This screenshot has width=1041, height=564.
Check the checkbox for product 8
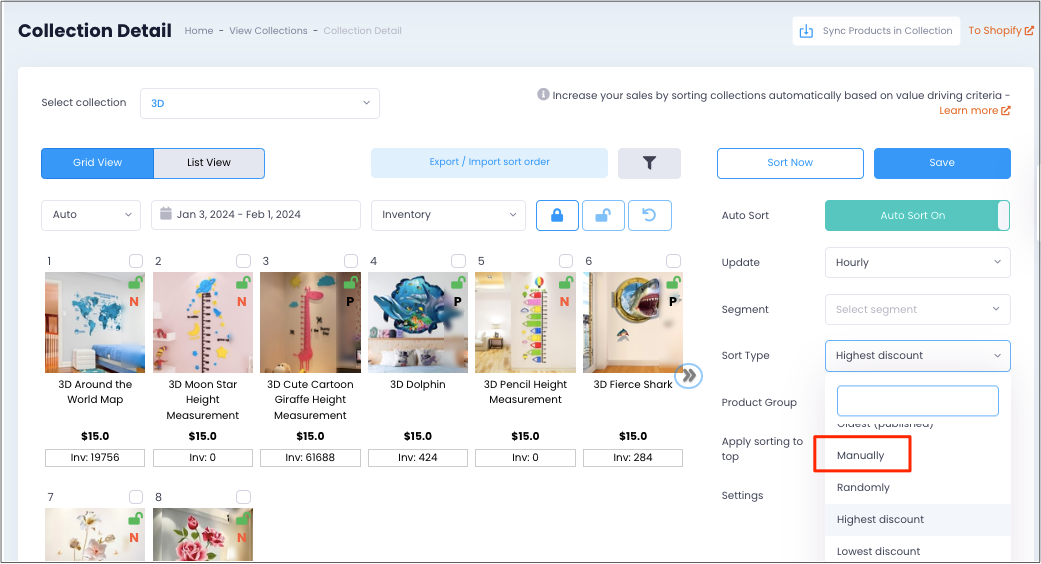point(244,497)
